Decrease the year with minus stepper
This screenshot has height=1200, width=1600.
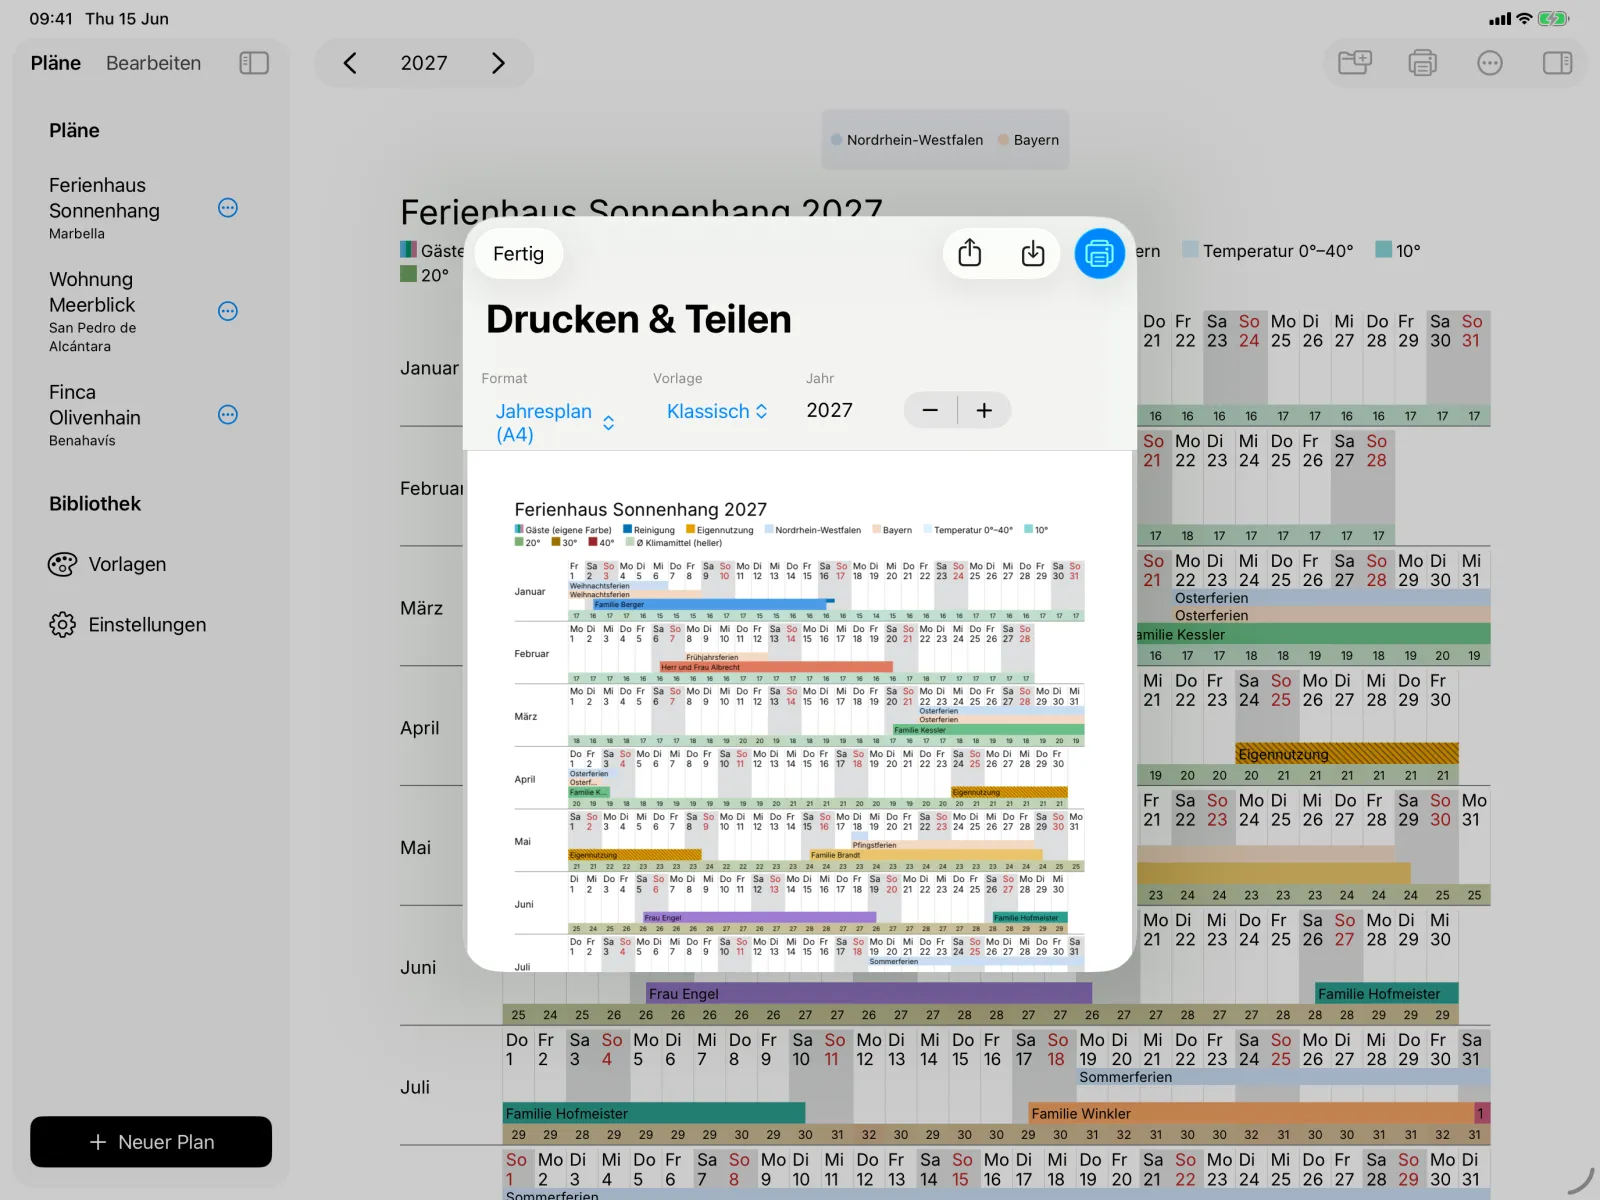click(930, 410)
